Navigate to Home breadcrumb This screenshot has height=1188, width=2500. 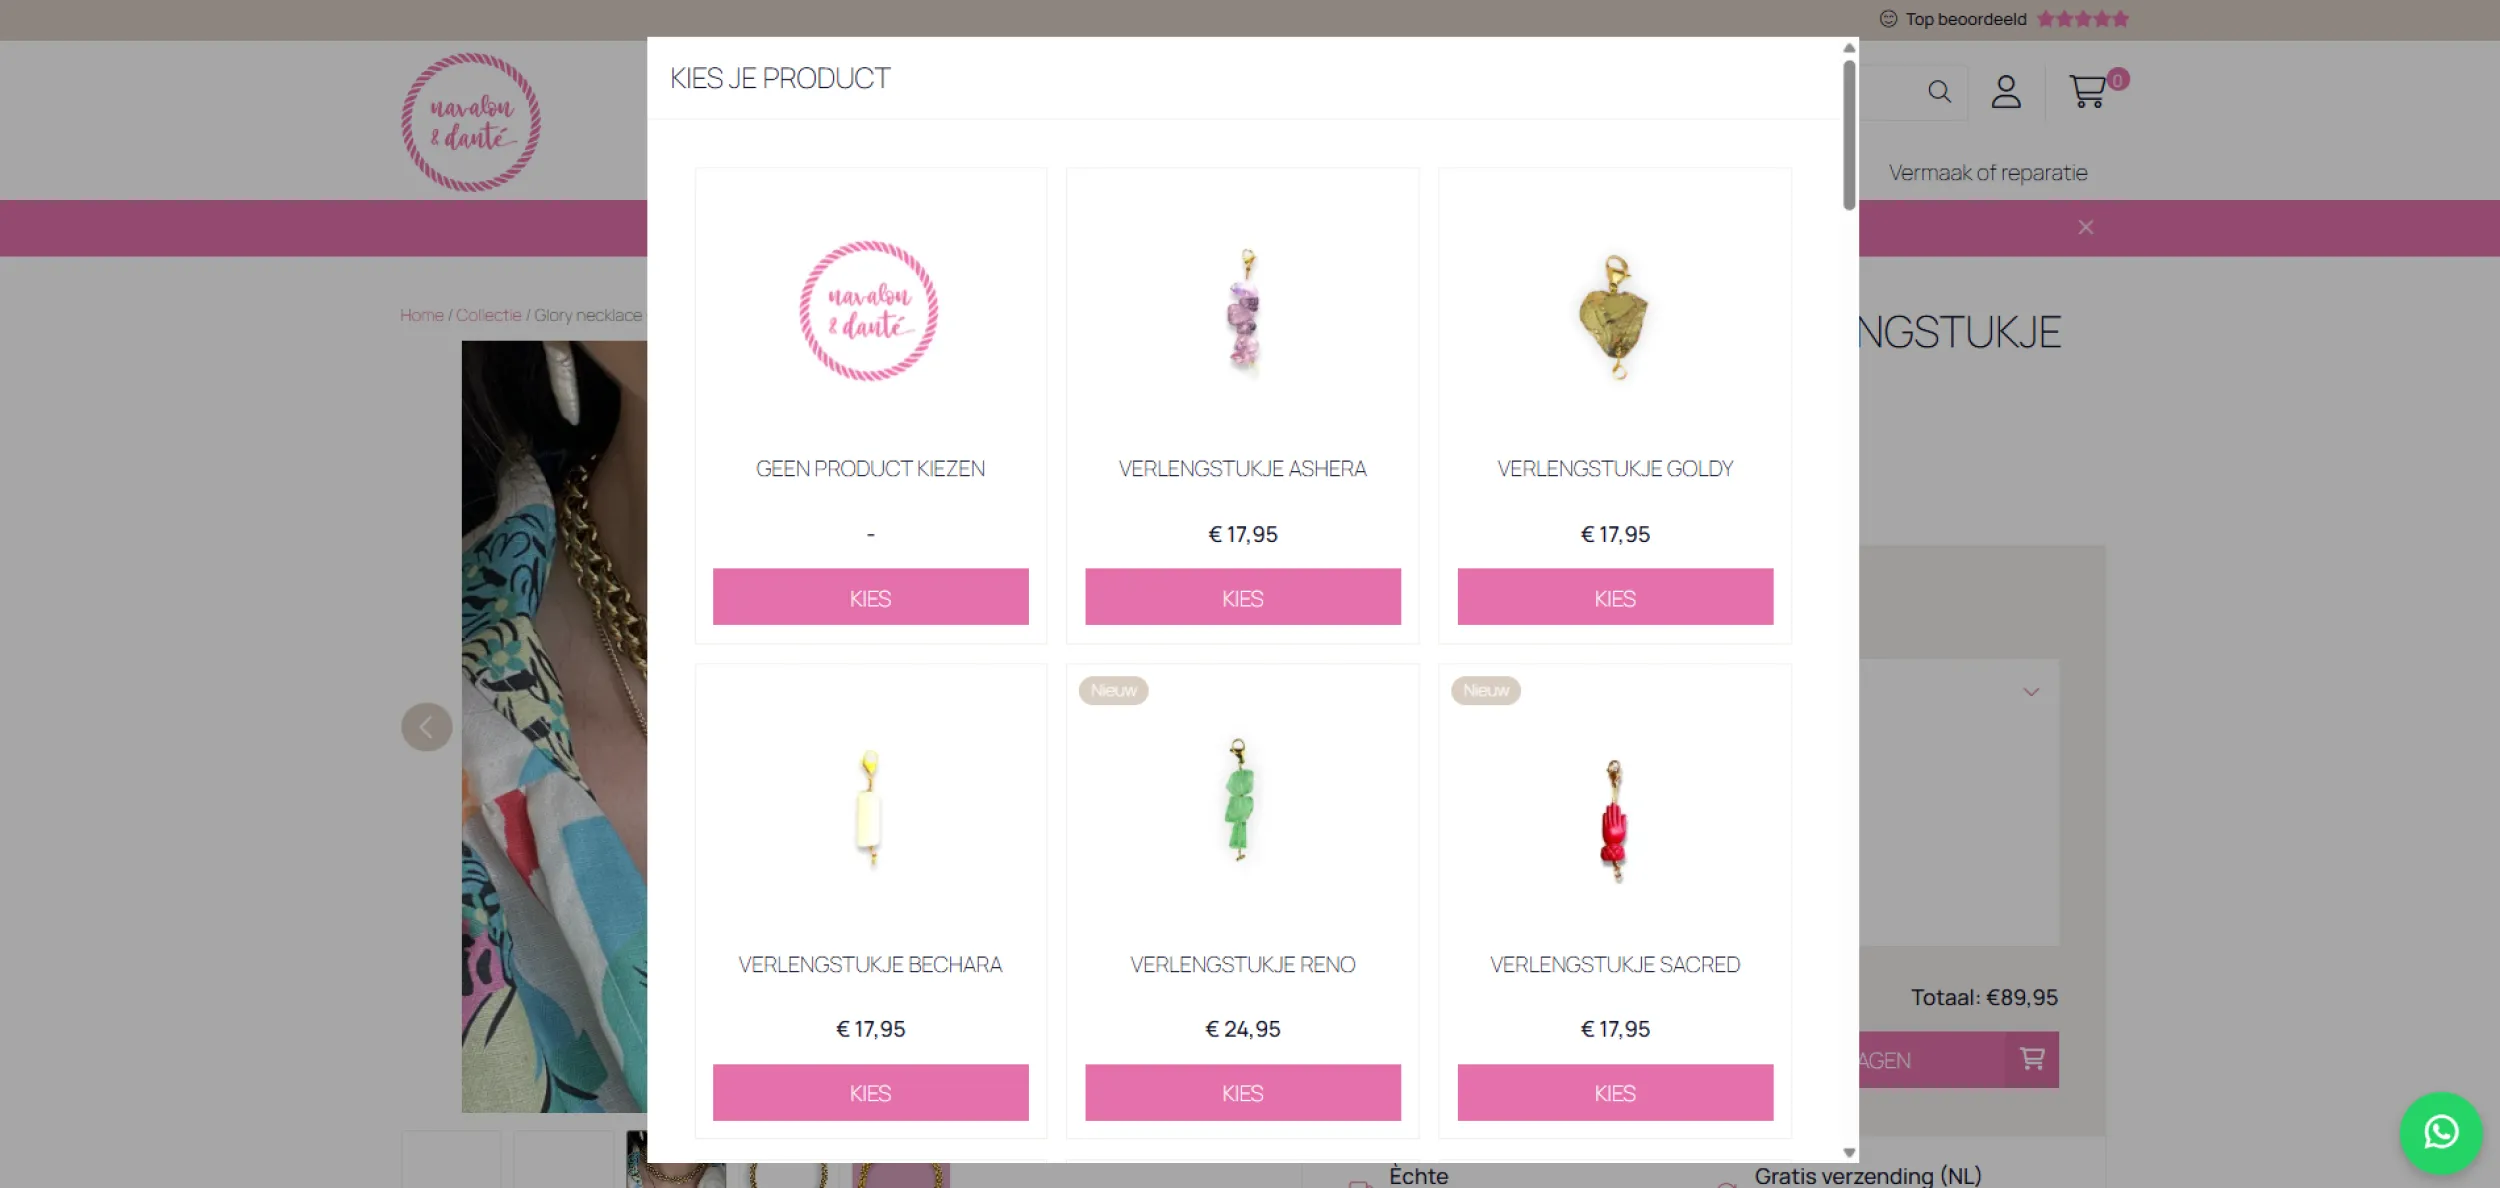click(x=421, y=315)
